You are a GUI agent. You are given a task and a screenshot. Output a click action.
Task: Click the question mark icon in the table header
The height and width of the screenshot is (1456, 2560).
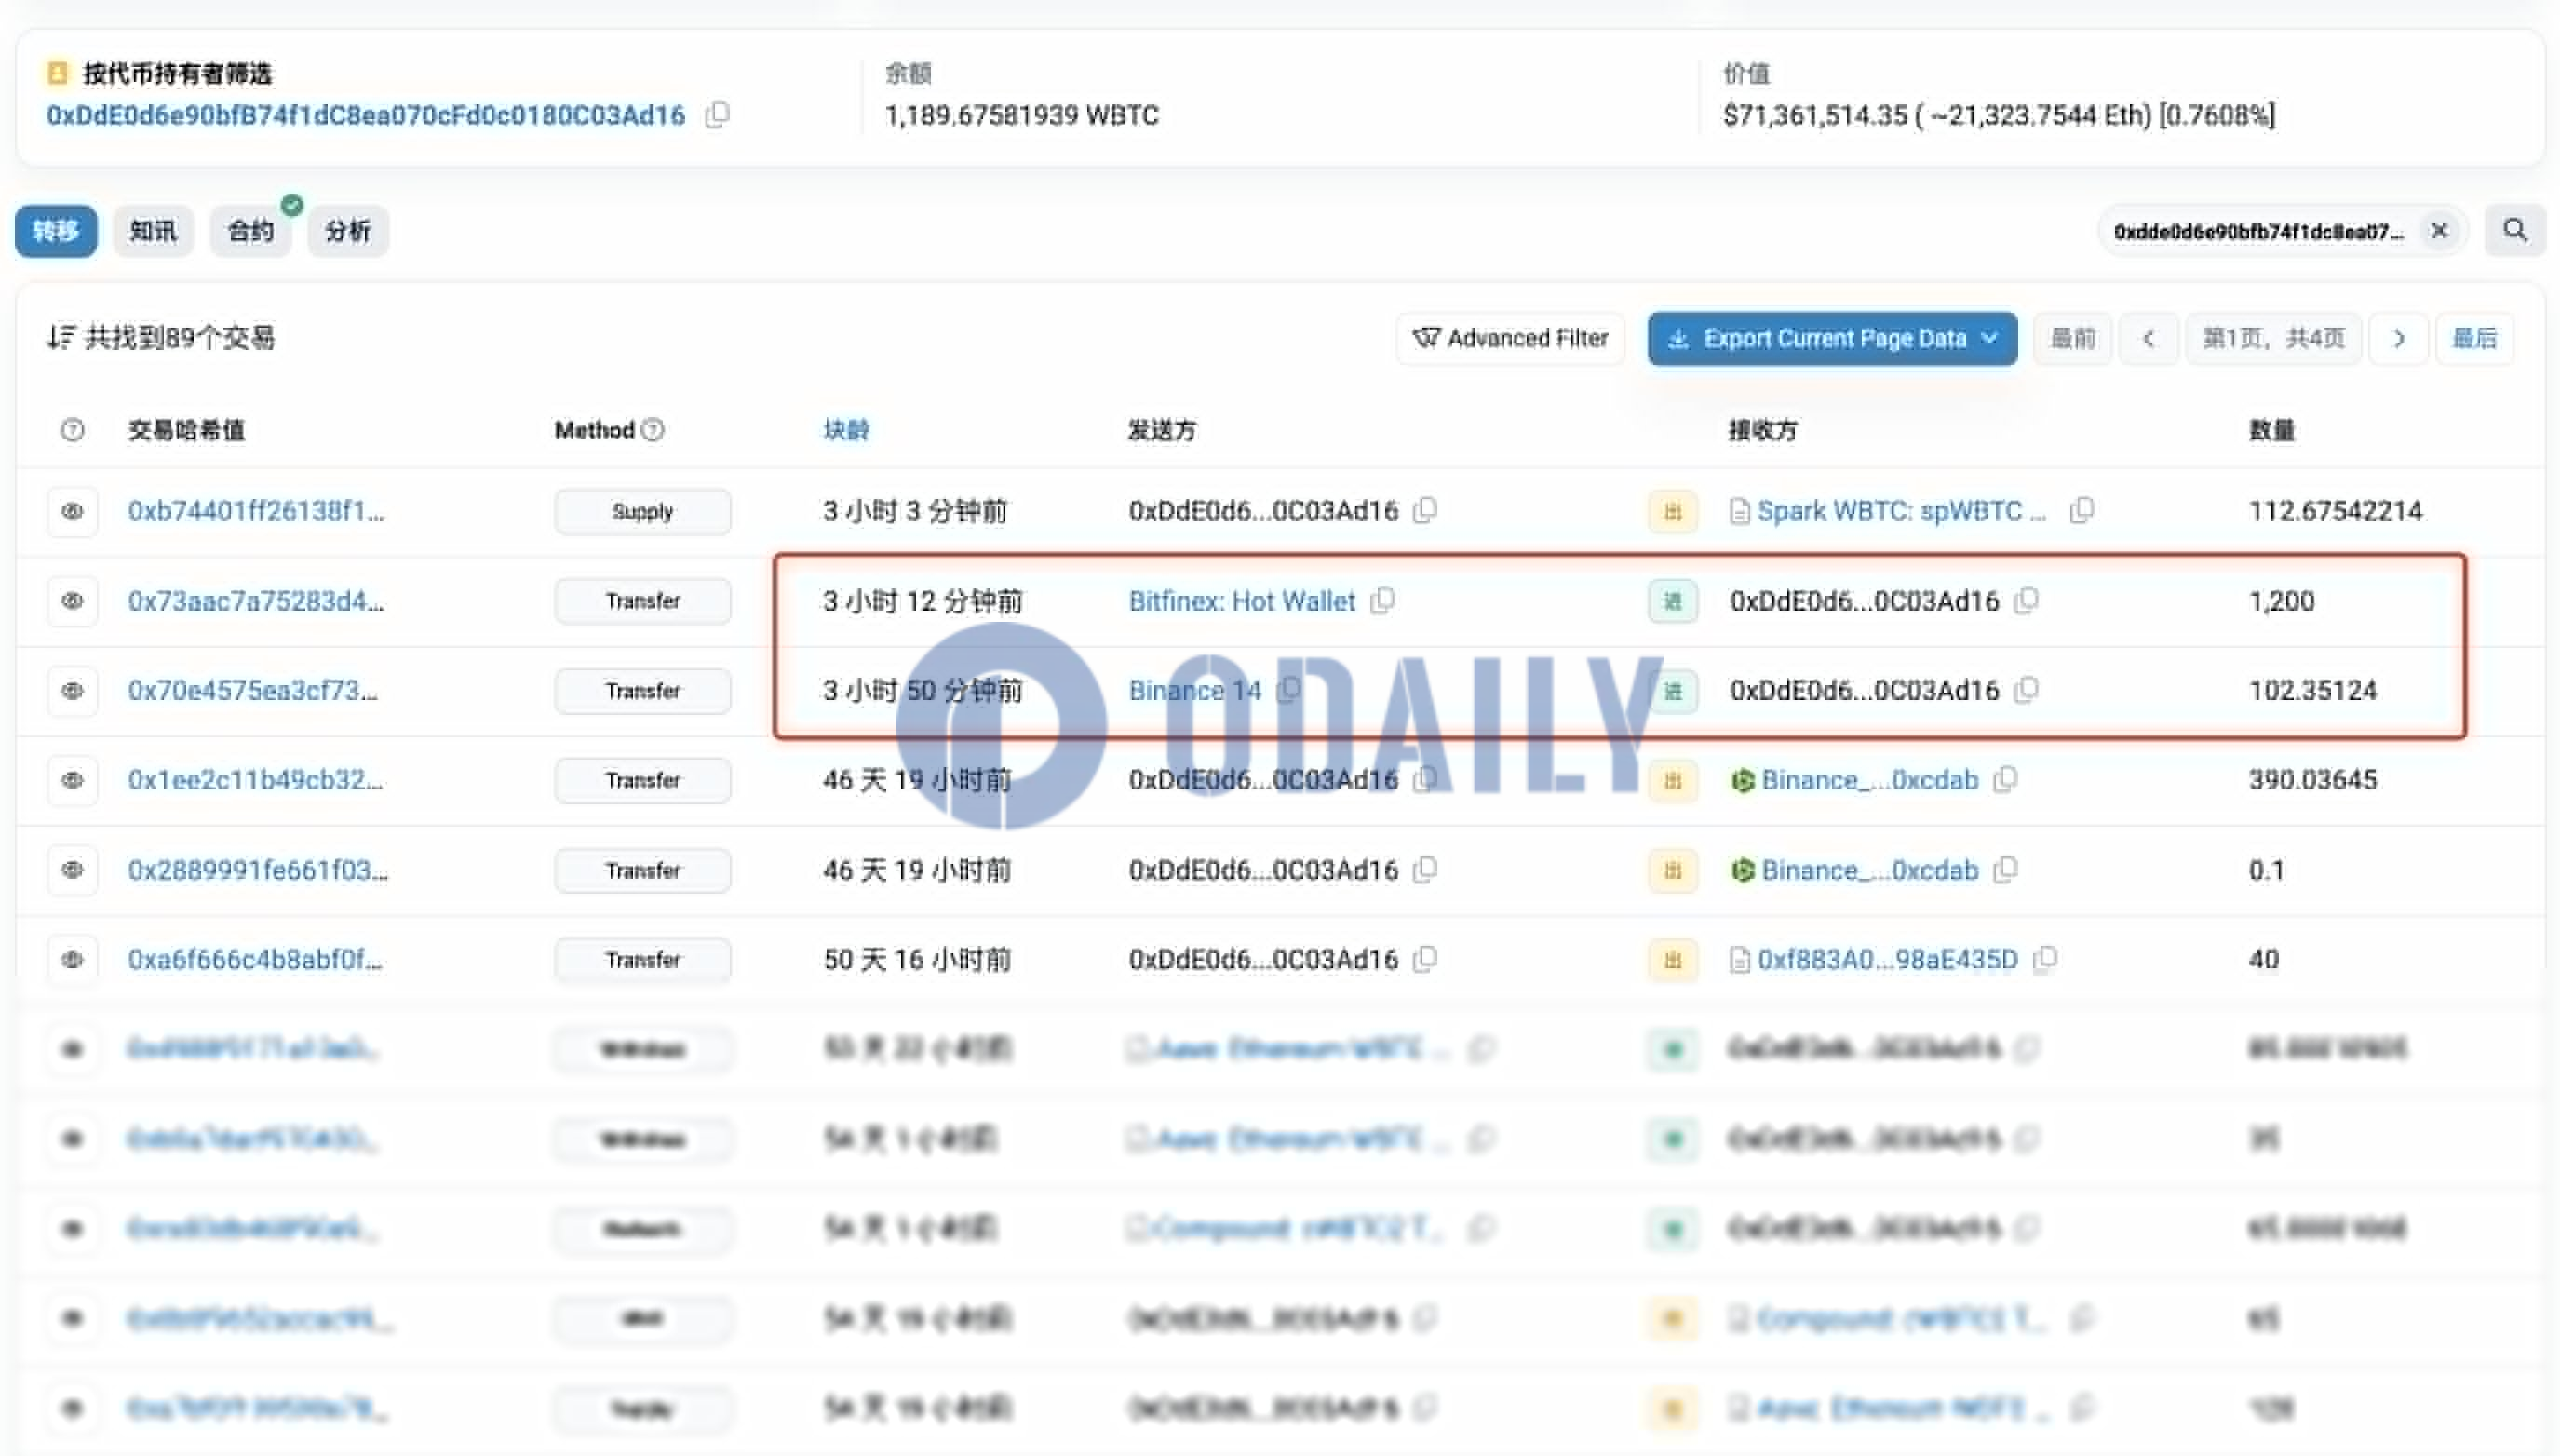click(x=71, y=430)
